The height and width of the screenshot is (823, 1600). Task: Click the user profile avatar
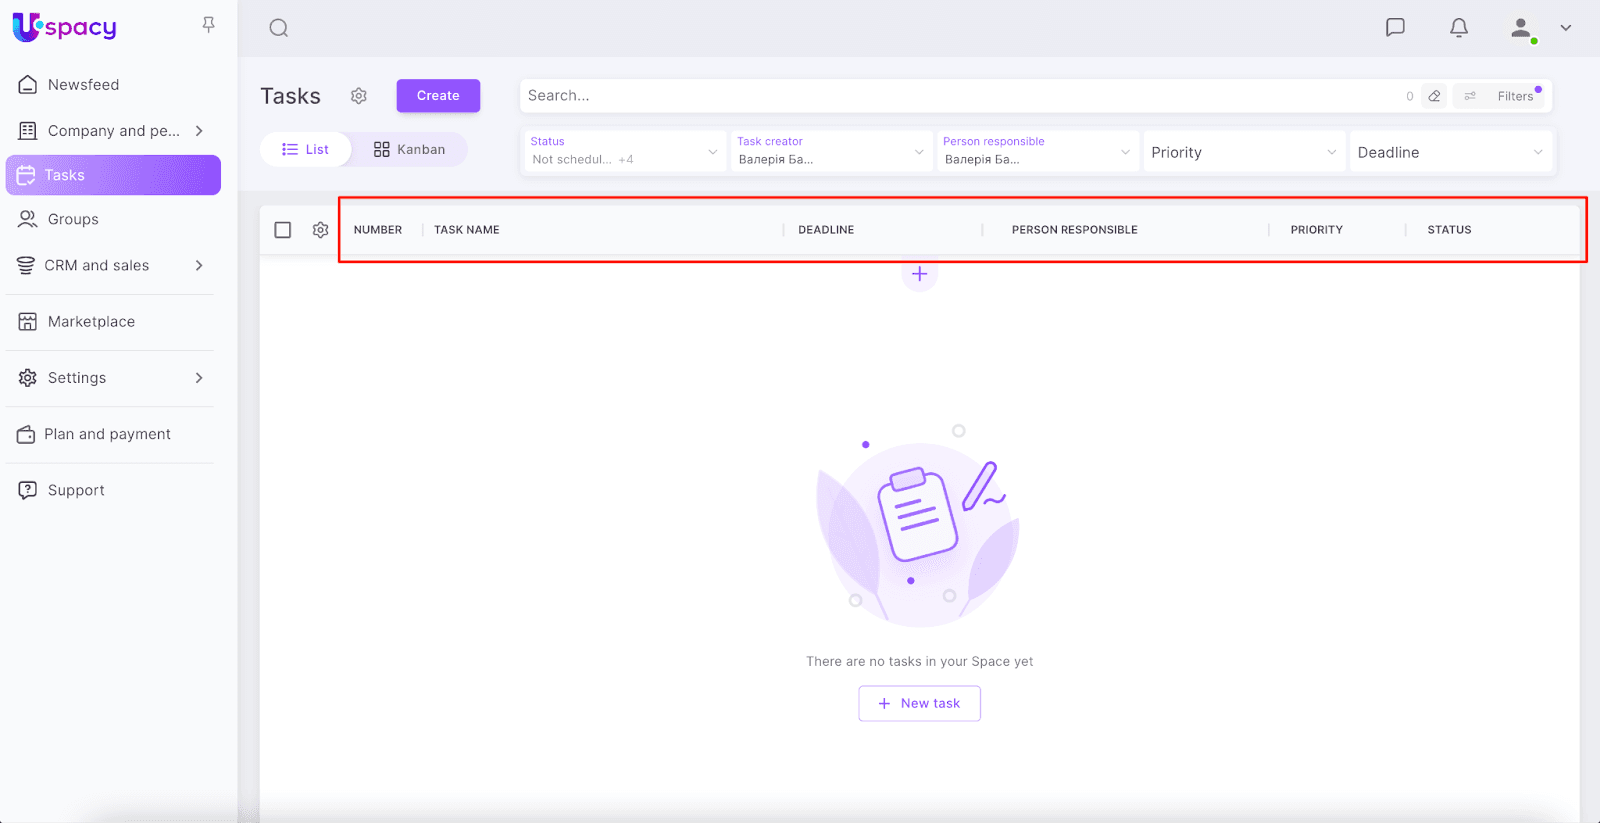click(1522, 29)
